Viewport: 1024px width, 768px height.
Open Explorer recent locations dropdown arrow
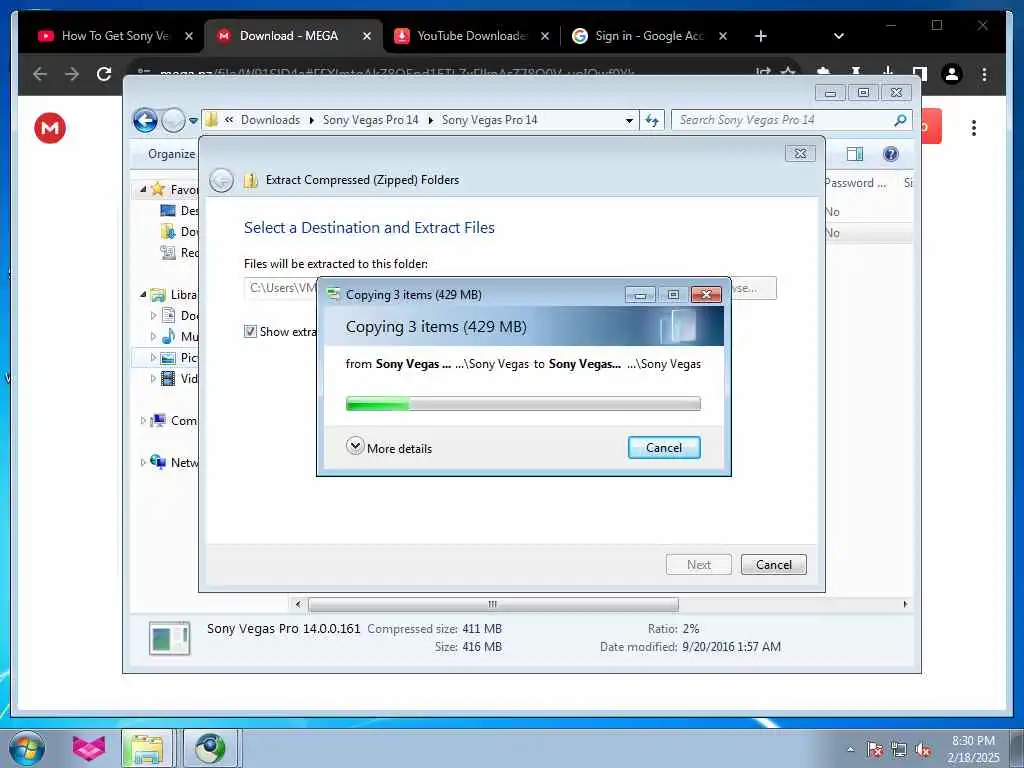[193, 121]
